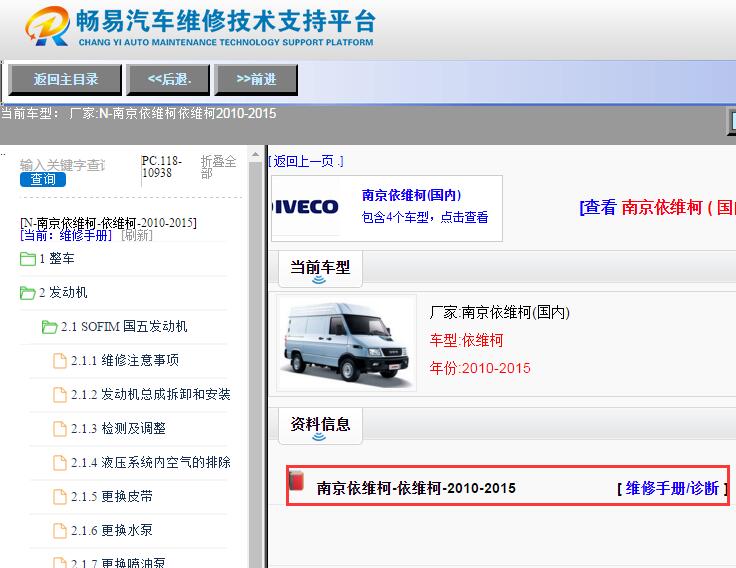Open 2.1.4 液压系统内空气的排除
Image resolution: width=736 pixels, height=568 pixels.
point(151,462)
